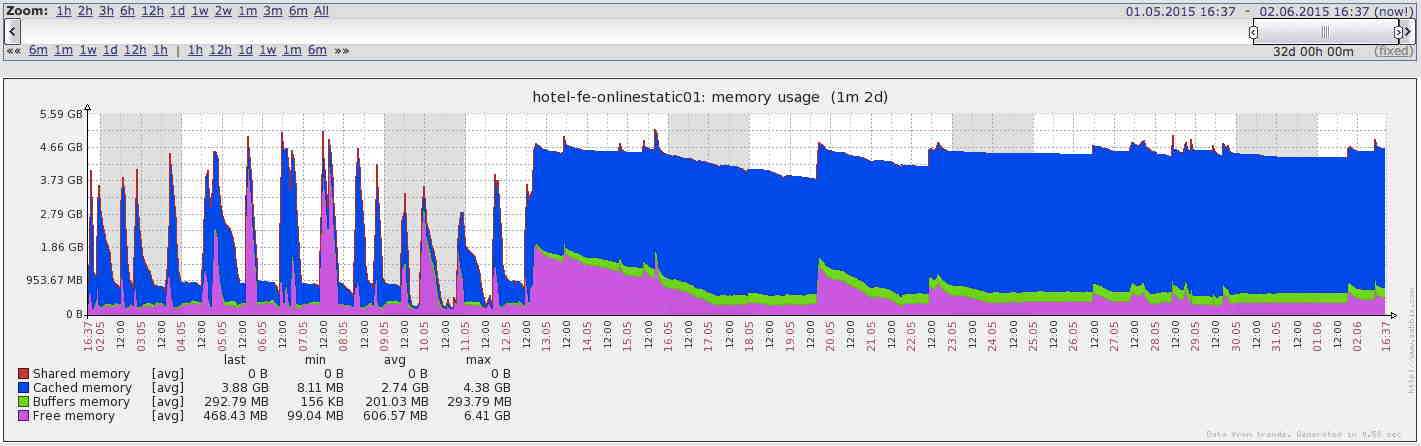Screen dimensions: 1421x446
Task: Click the left scroll arrow of the time bar
Action: (x=13, y=32)
